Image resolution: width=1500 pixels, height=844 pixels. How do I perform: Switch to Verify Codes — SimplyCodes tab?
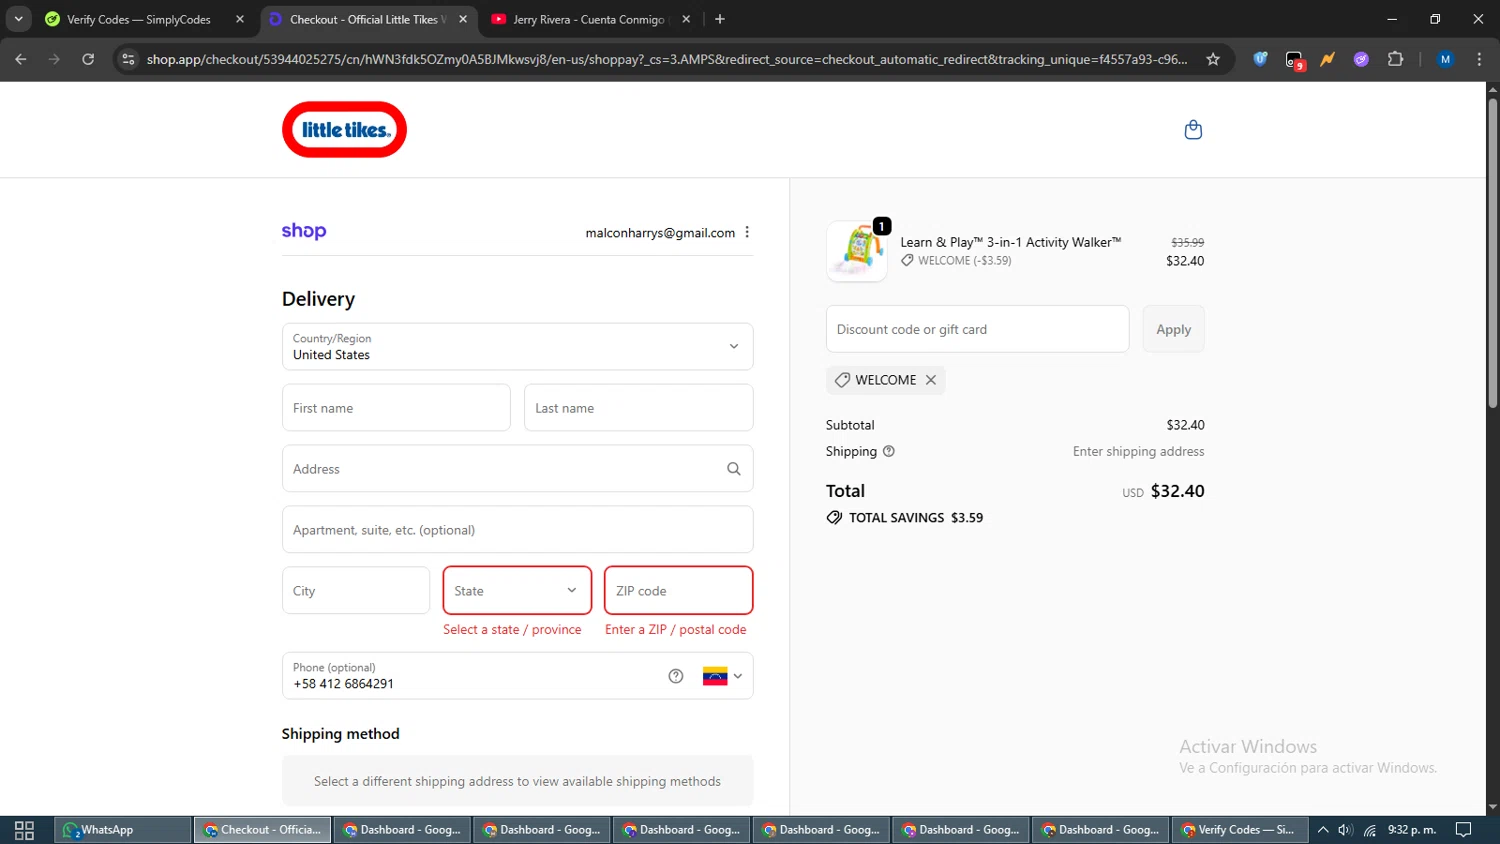[139, 19]
